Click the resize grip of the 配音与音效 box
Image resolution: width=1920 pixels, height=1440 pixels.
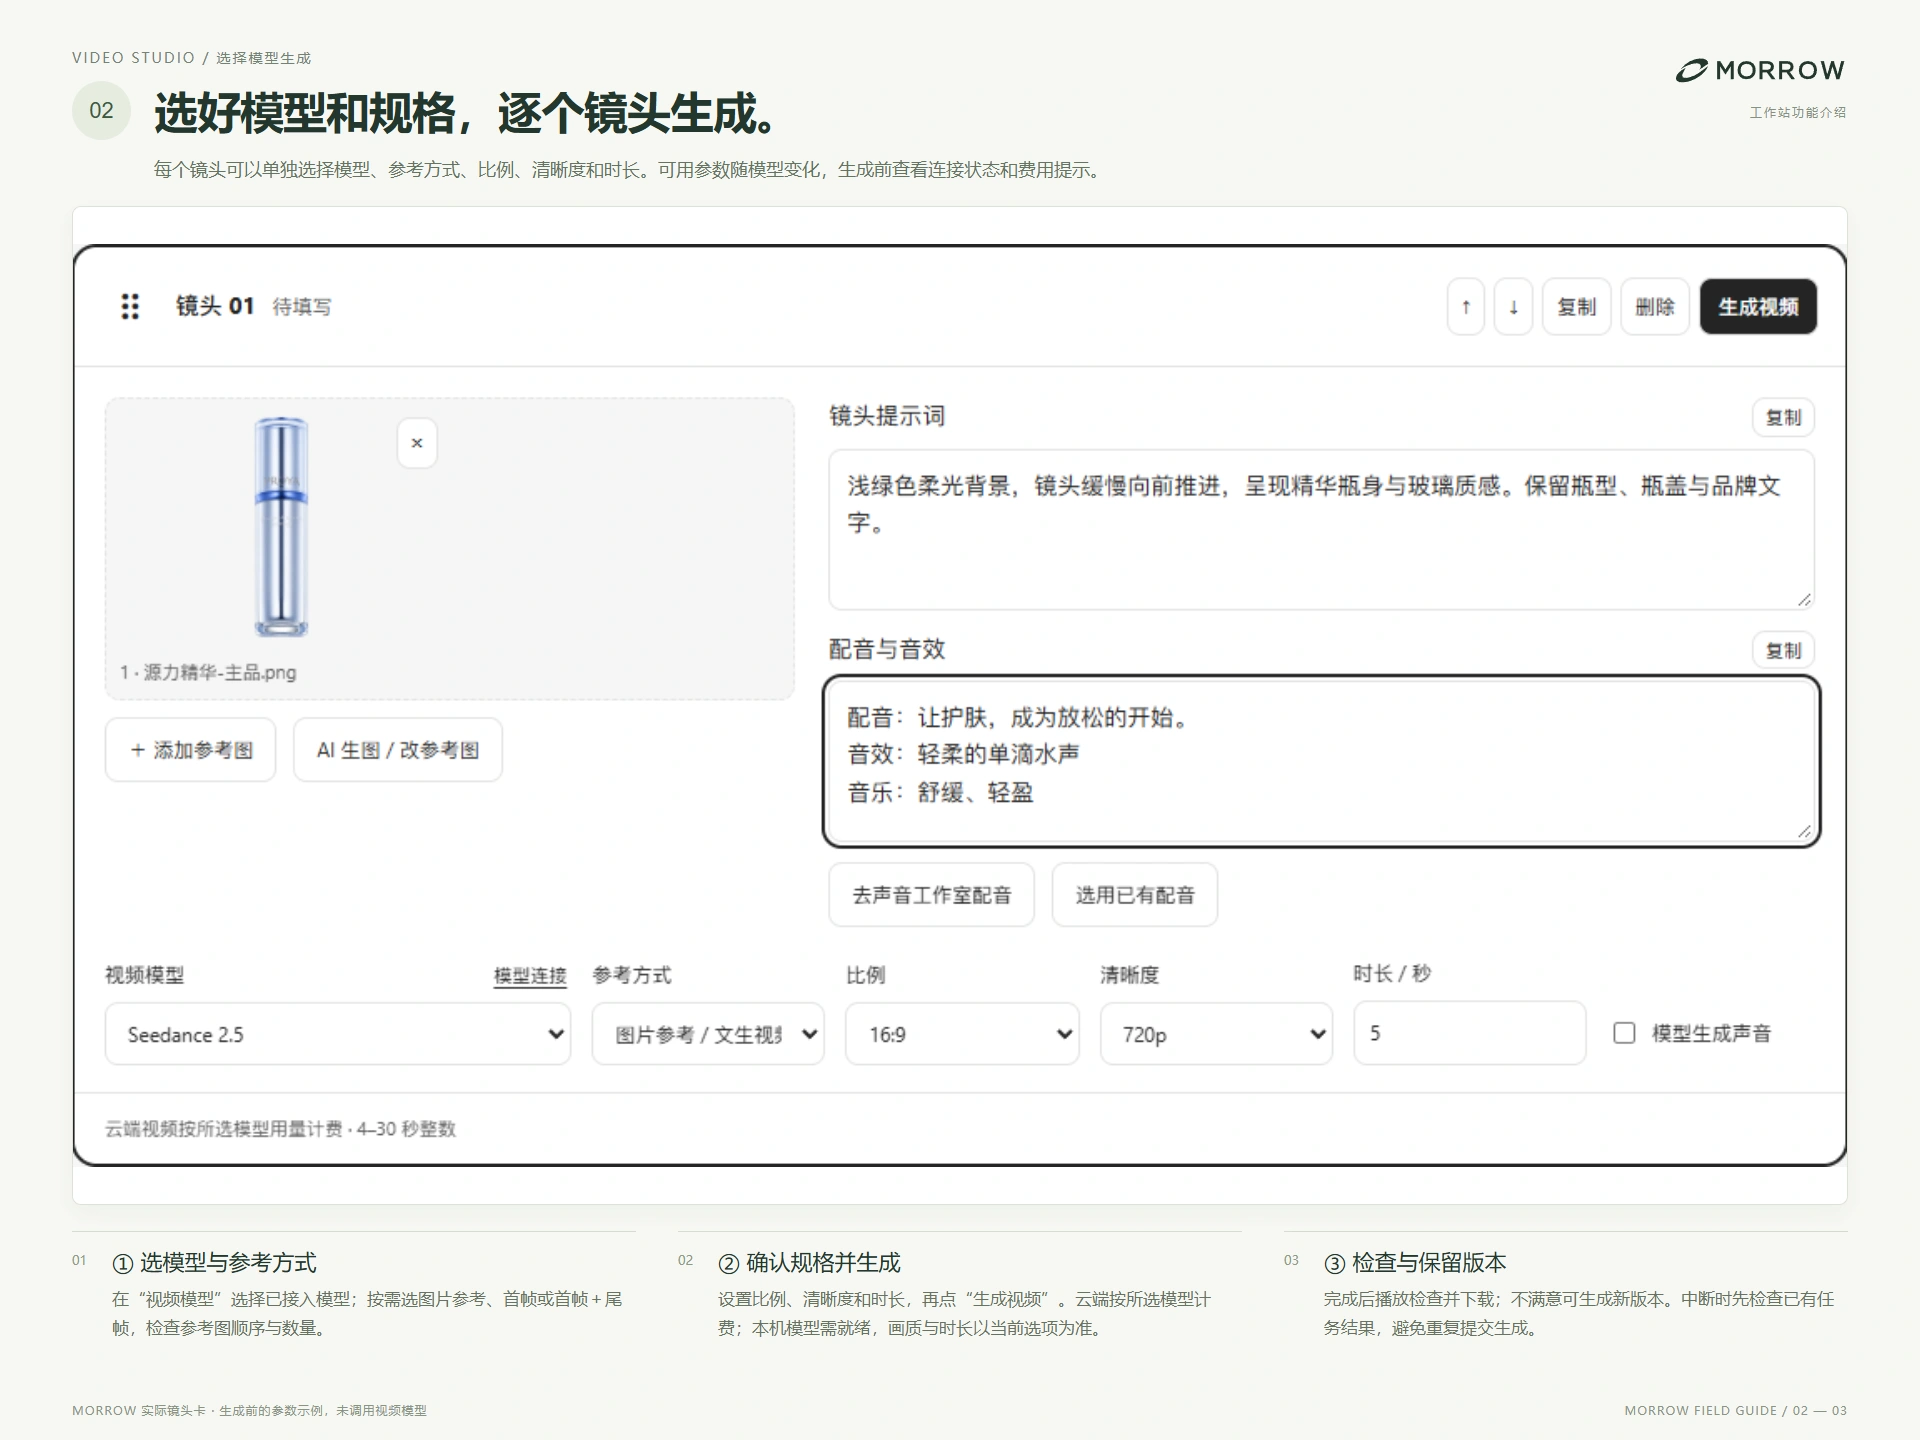point(1803,831)
